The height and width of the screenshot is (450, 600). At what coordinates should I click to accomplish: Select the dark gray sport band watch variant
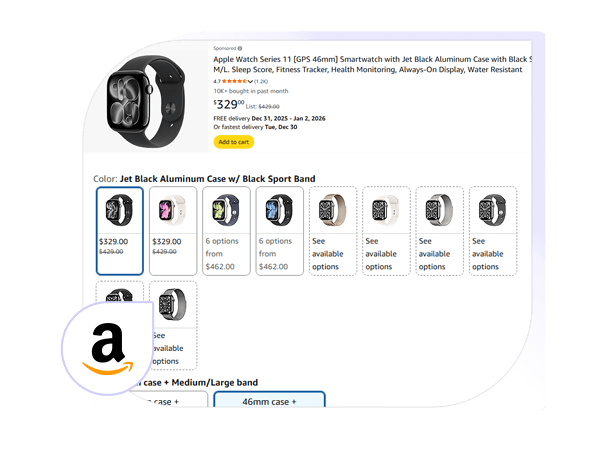pyautogui.click(x=493, y=231)
